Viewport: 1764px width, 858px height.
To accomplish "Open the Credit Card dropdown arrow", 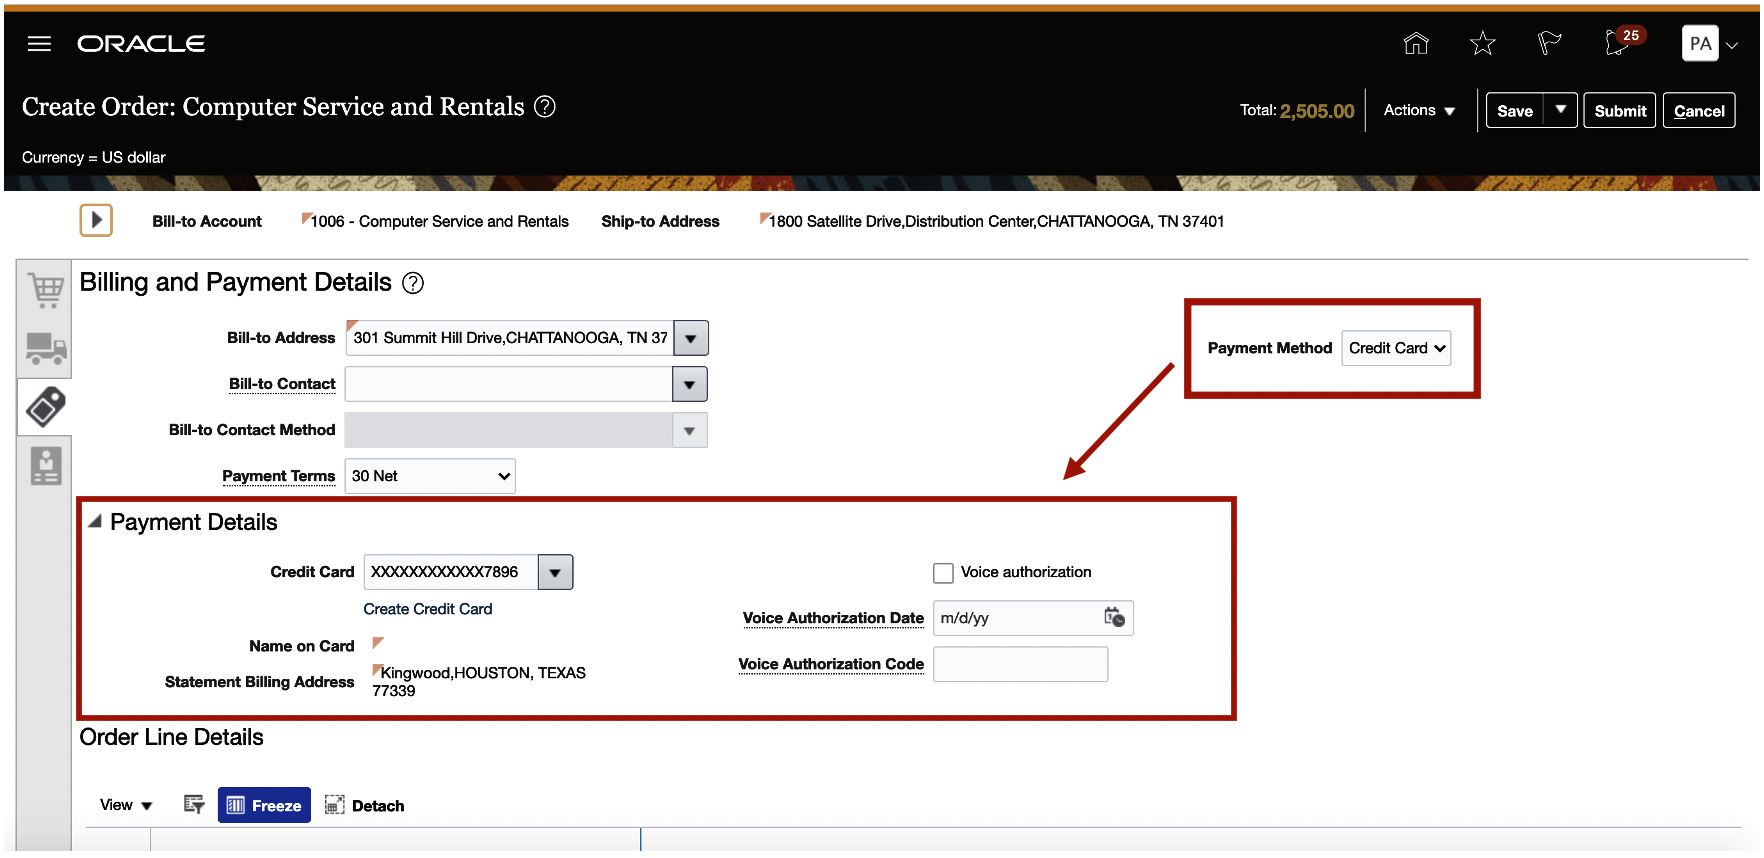I will click(x=555, y=572).
